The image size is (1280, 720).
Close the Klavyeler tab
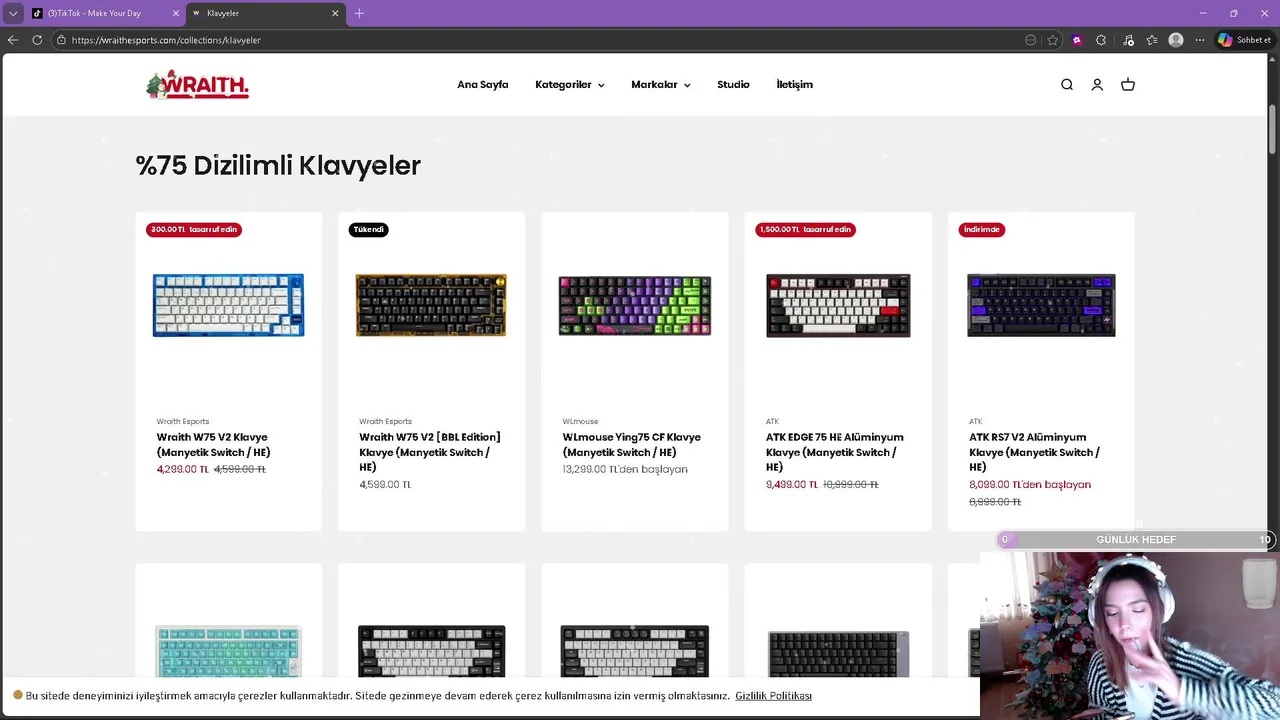tap(335, 13)
